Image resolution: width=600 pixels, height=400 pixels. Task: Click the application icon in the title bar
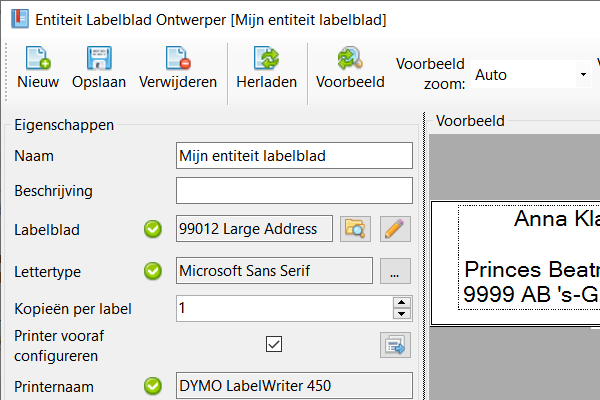17,19
